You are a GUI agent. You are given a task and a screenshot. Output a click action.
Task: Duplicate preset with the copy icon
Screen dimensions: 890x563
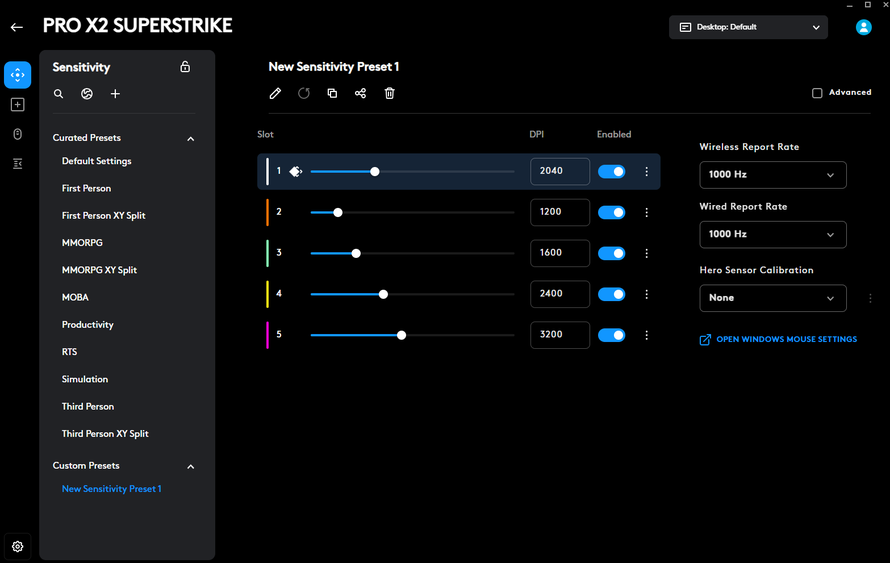pyautogui.click(x=333, y=93)
